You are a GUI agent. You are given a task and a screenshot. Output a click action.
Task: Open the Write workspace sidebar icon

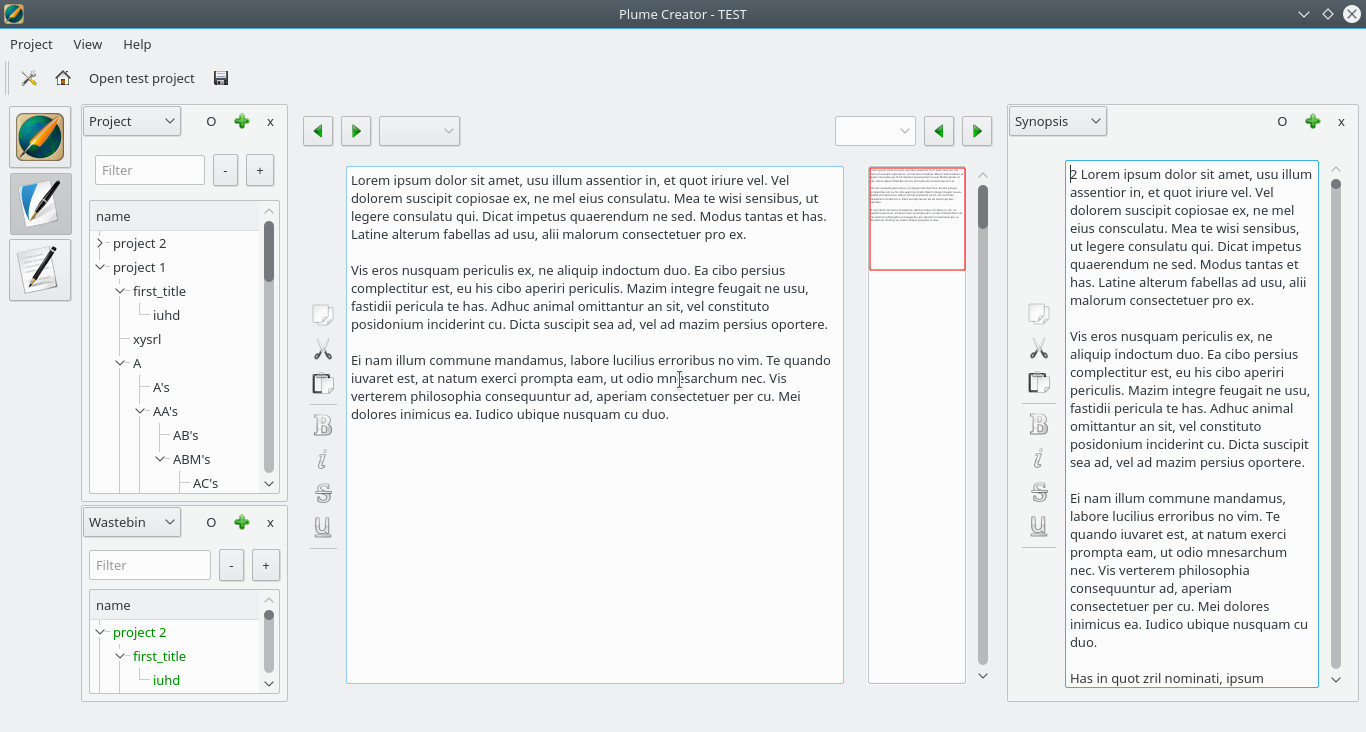pos(40,137)
